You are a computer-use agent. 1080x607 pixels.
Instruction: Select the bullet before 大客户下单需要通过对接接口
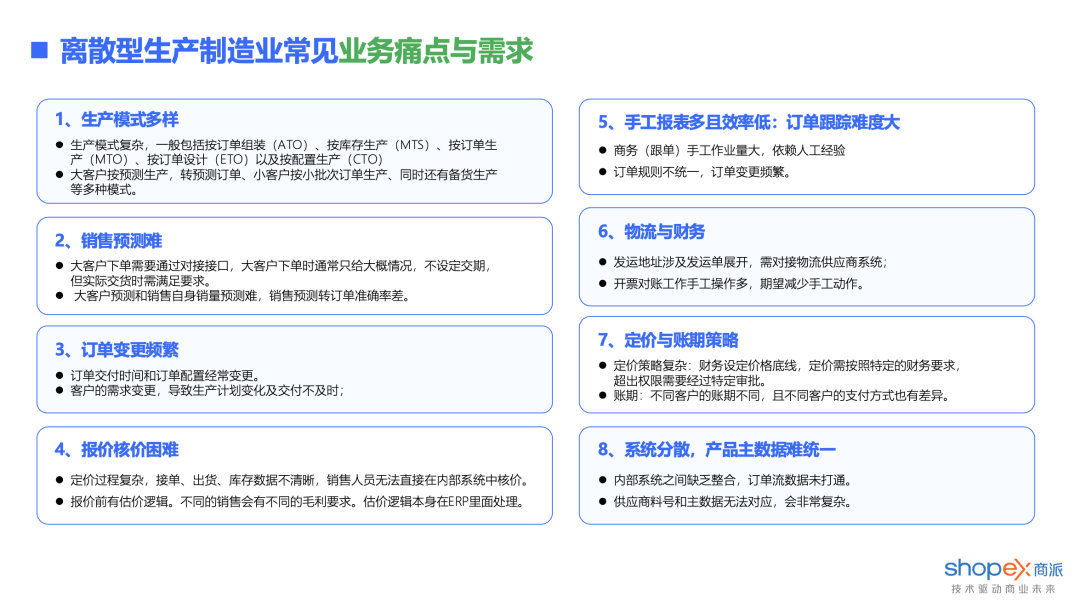pyautogui.click(x=58, y=267)
